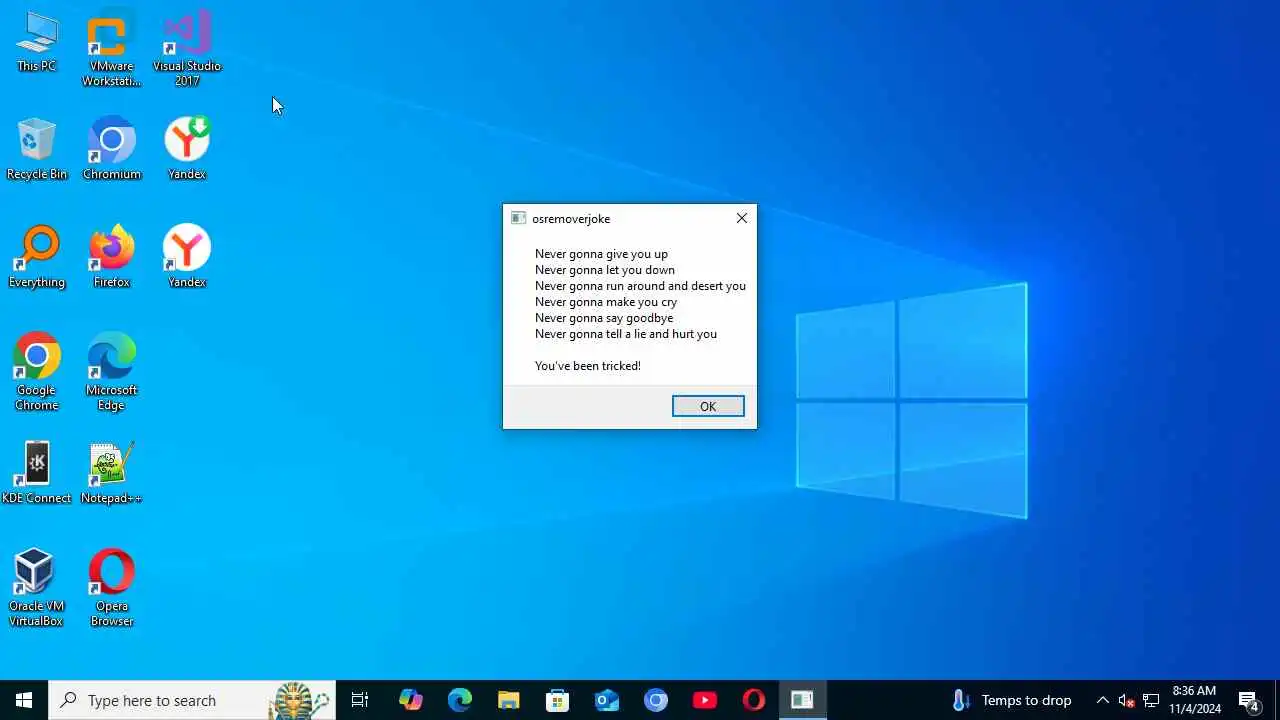Select the Notepad++ desktop shortcut

[x=111, y=473]
